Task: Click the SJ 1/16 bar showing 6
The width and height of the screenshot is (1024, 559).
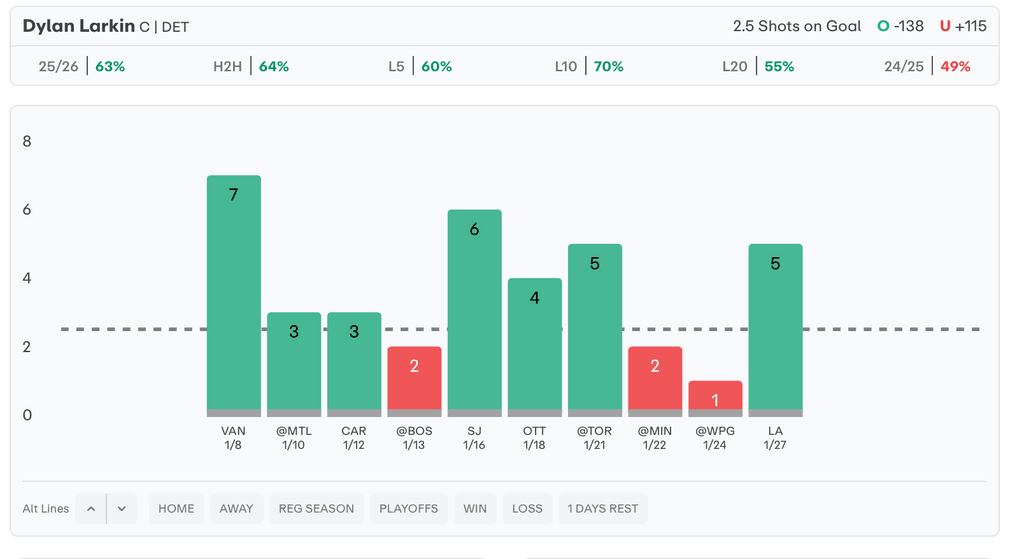Action: 474,312
